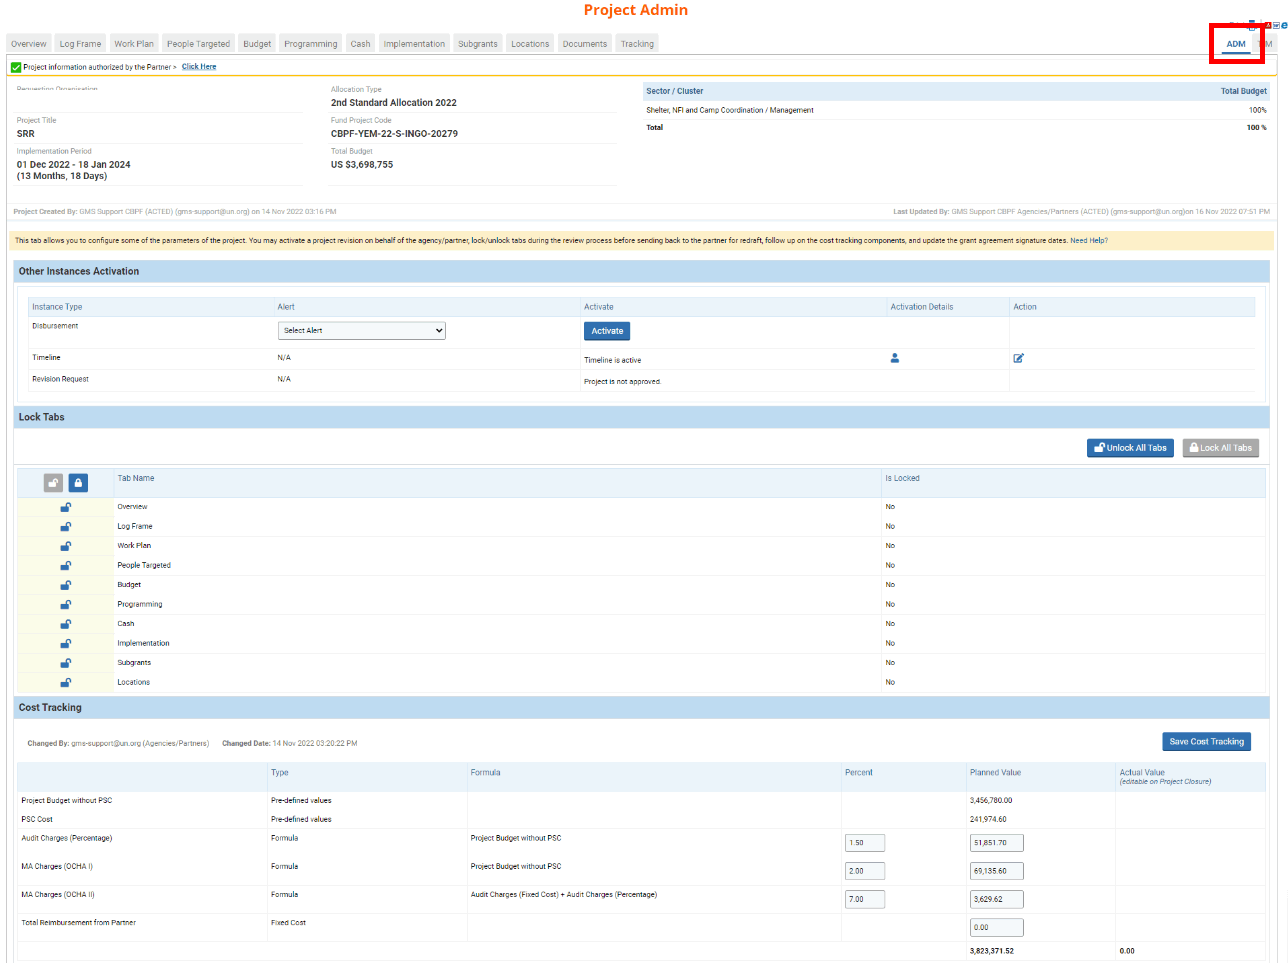Image resolution: width=1288 pixels, height=963 pixels.
Task: Toggle the lock for Programming row
Action: coord(66,604)
